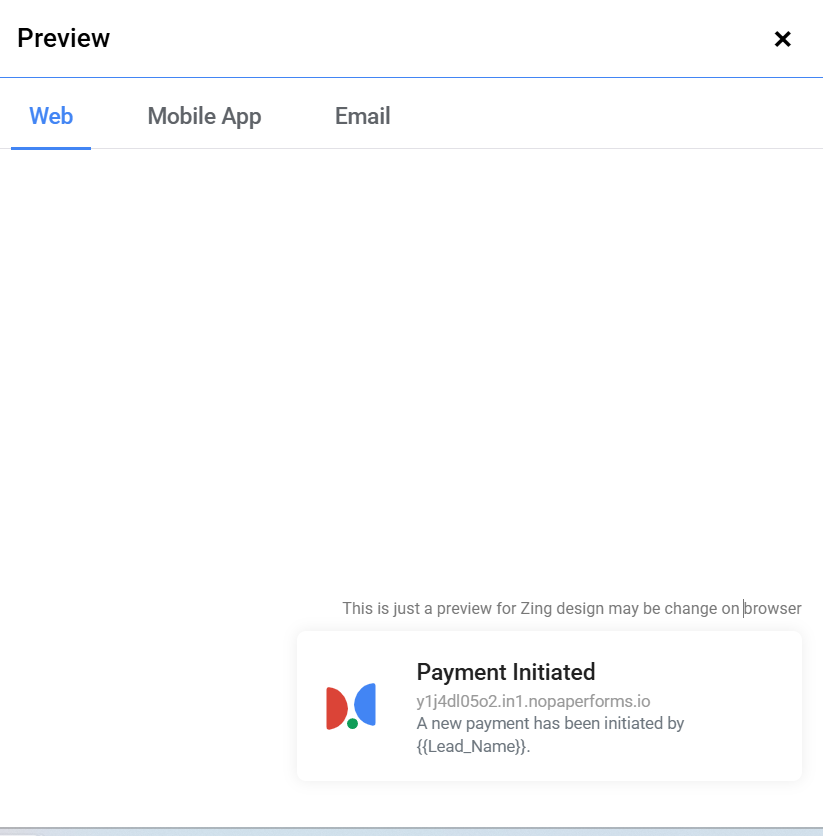Click empty space right of Payment Initiated

(700, 672)
